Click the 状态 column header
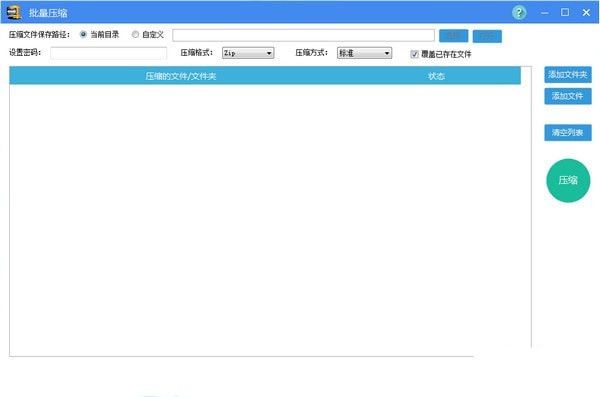Viewport: 600px width, 397px height. tap(436, 76)
